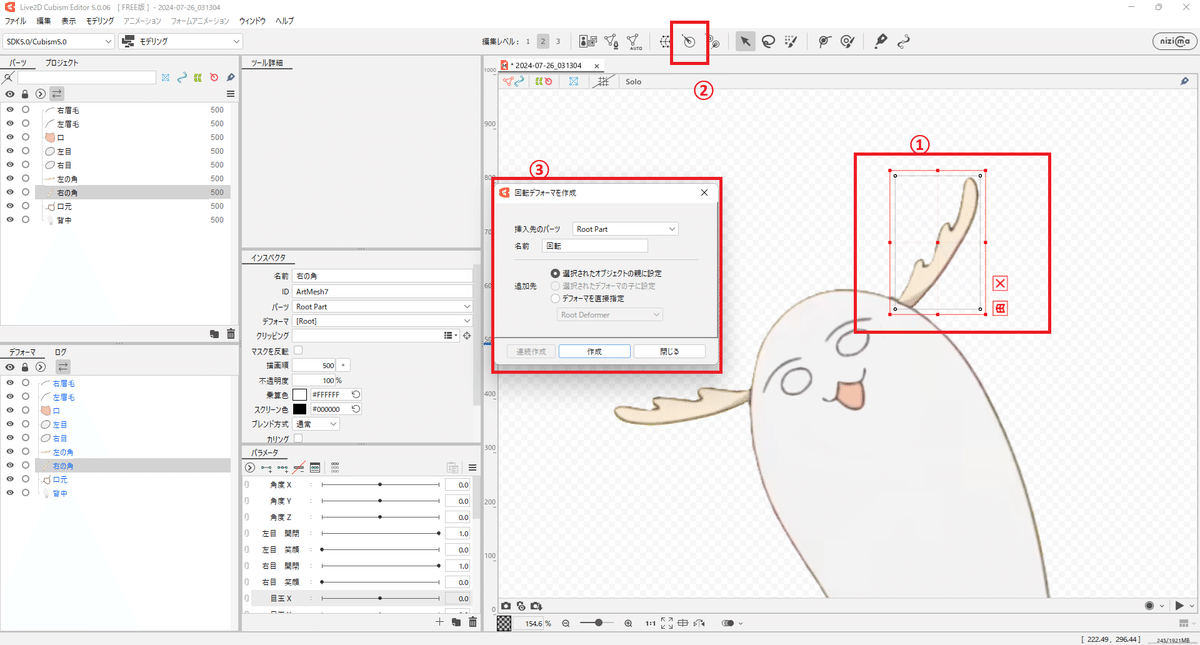Close the 回転デフォーマを作成 dialog

click(x=704, y=192)
